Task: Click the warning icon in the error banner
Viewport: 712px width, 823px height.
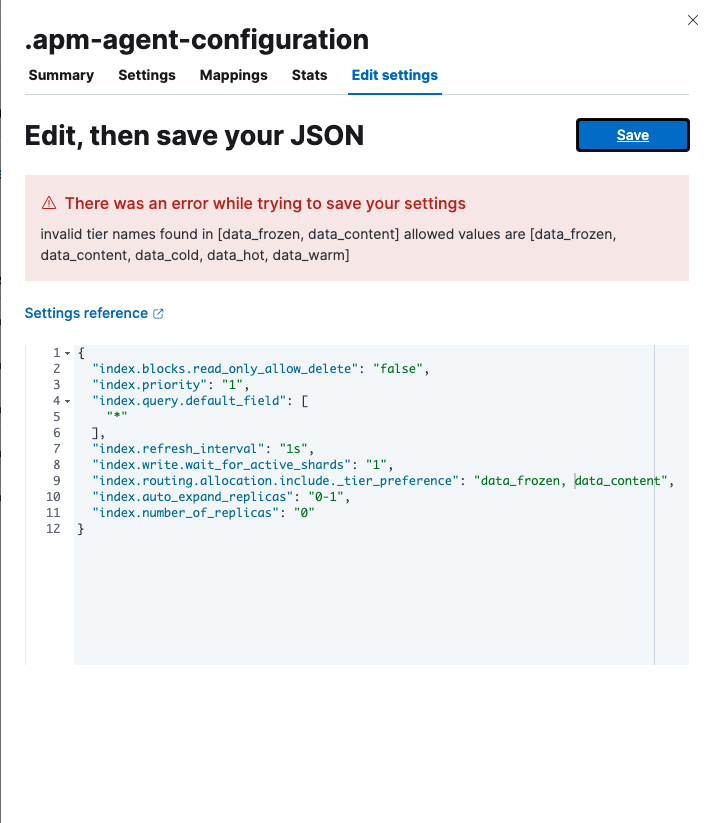Action: [49, 203]
